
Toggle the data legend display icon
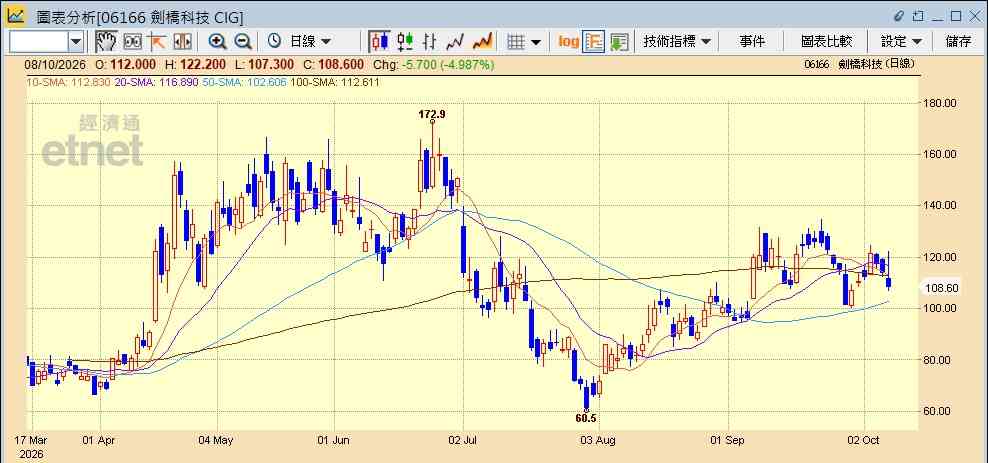[x=594, y=42]
